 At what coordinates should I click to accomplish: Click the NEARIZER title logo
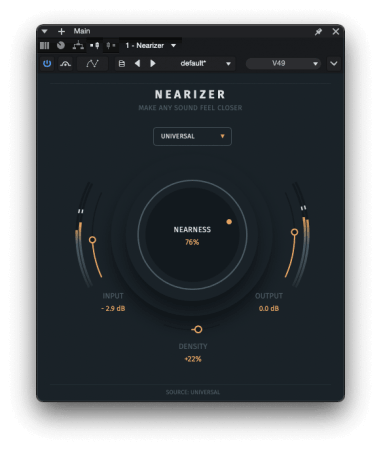click(x=190, y=95)
